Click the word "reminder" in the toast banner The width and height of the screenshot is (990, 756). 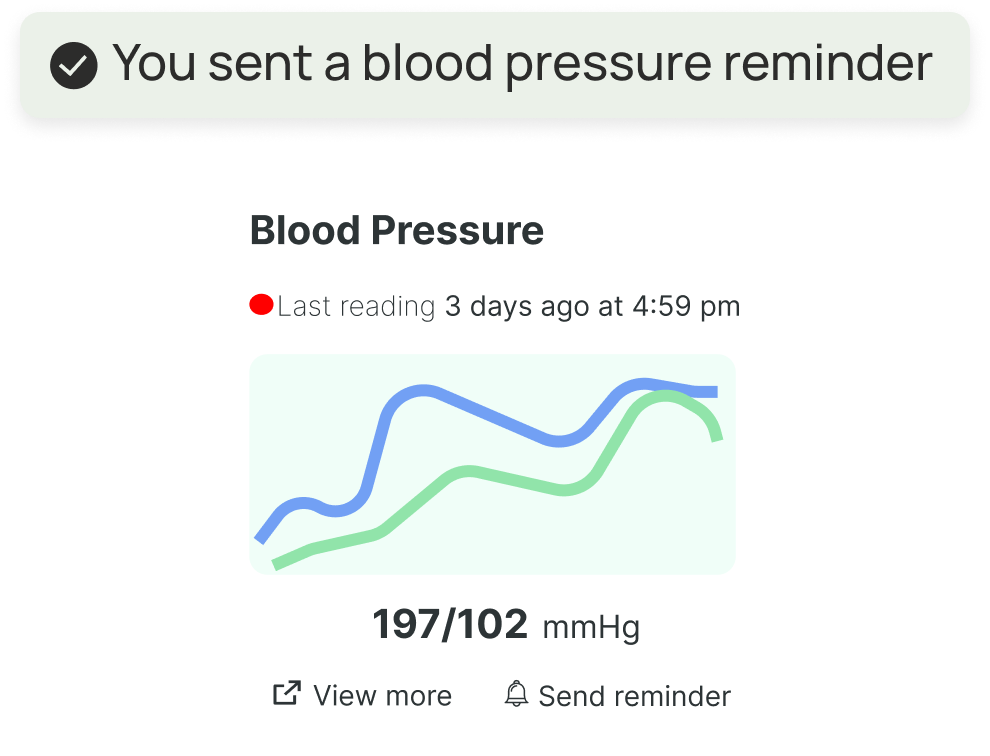(829, 64)
